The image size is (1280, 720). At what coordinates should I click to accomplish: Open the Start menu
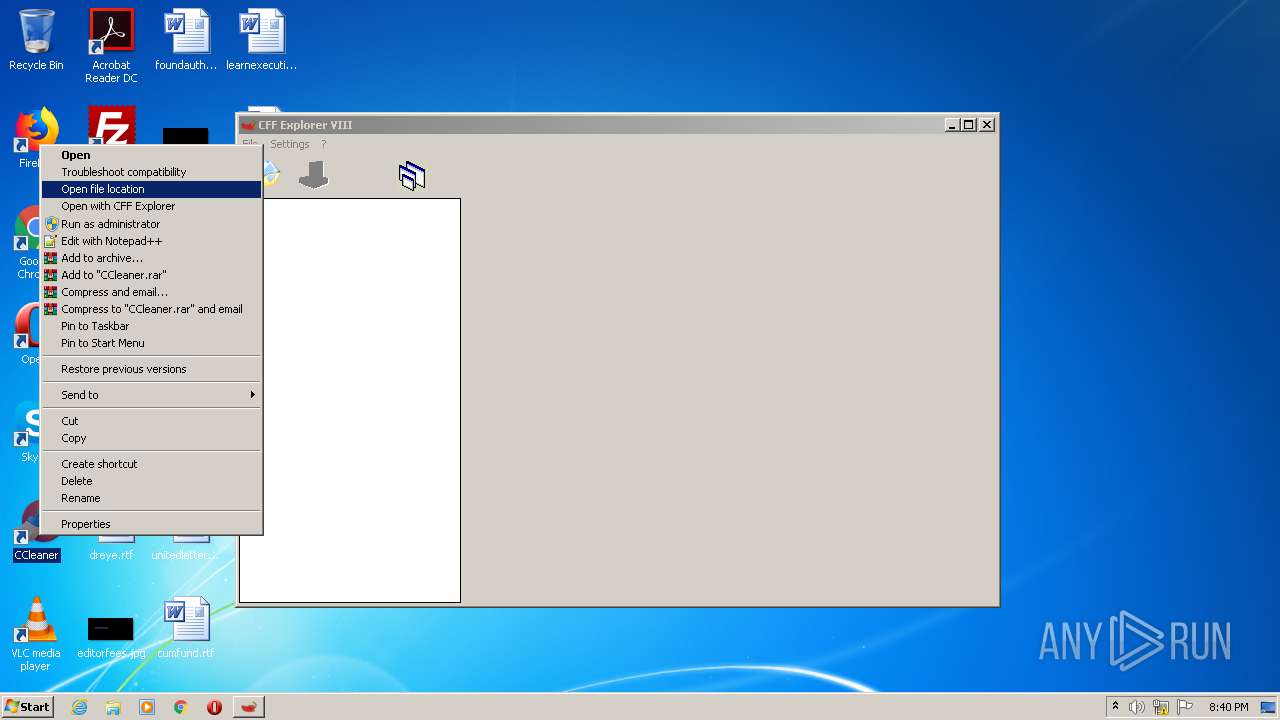[x=27, y=707]
